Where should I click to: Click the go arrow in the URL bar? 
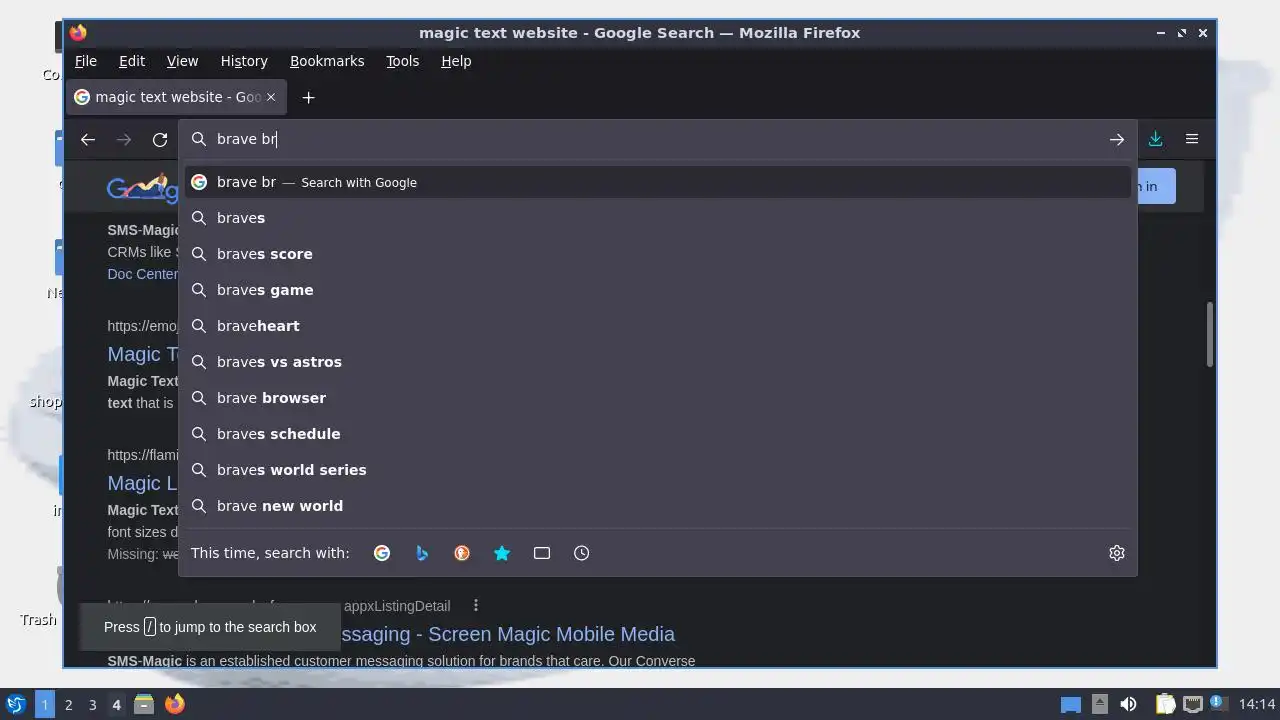point(1117,140)
